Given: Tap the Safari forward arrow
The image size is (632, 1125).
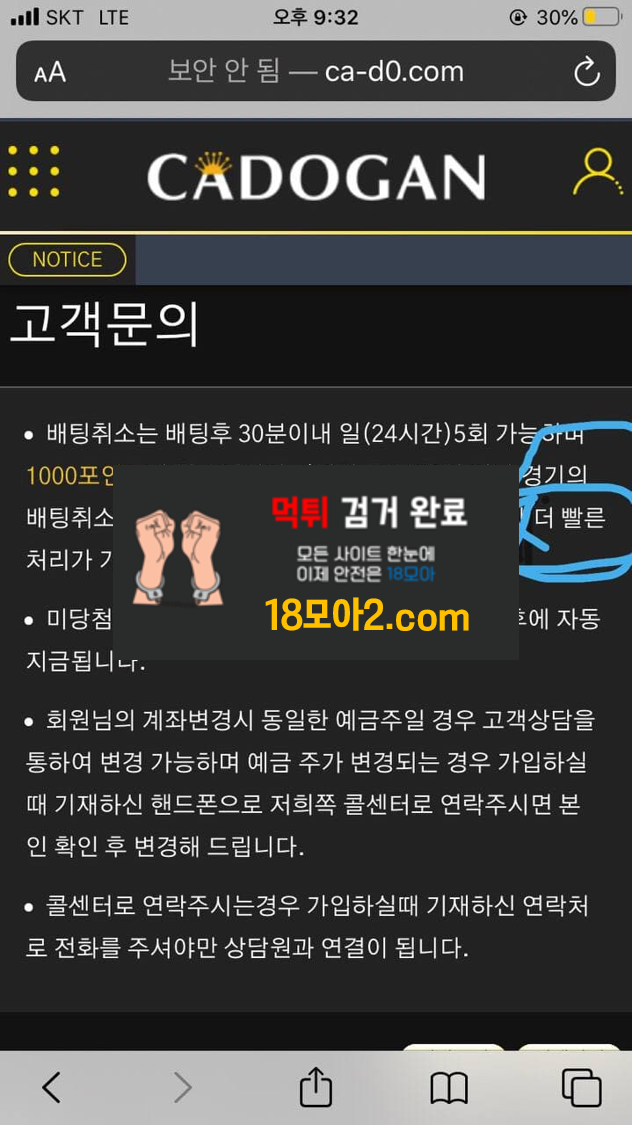Looking at the screenshot, I should (183, 1088).
